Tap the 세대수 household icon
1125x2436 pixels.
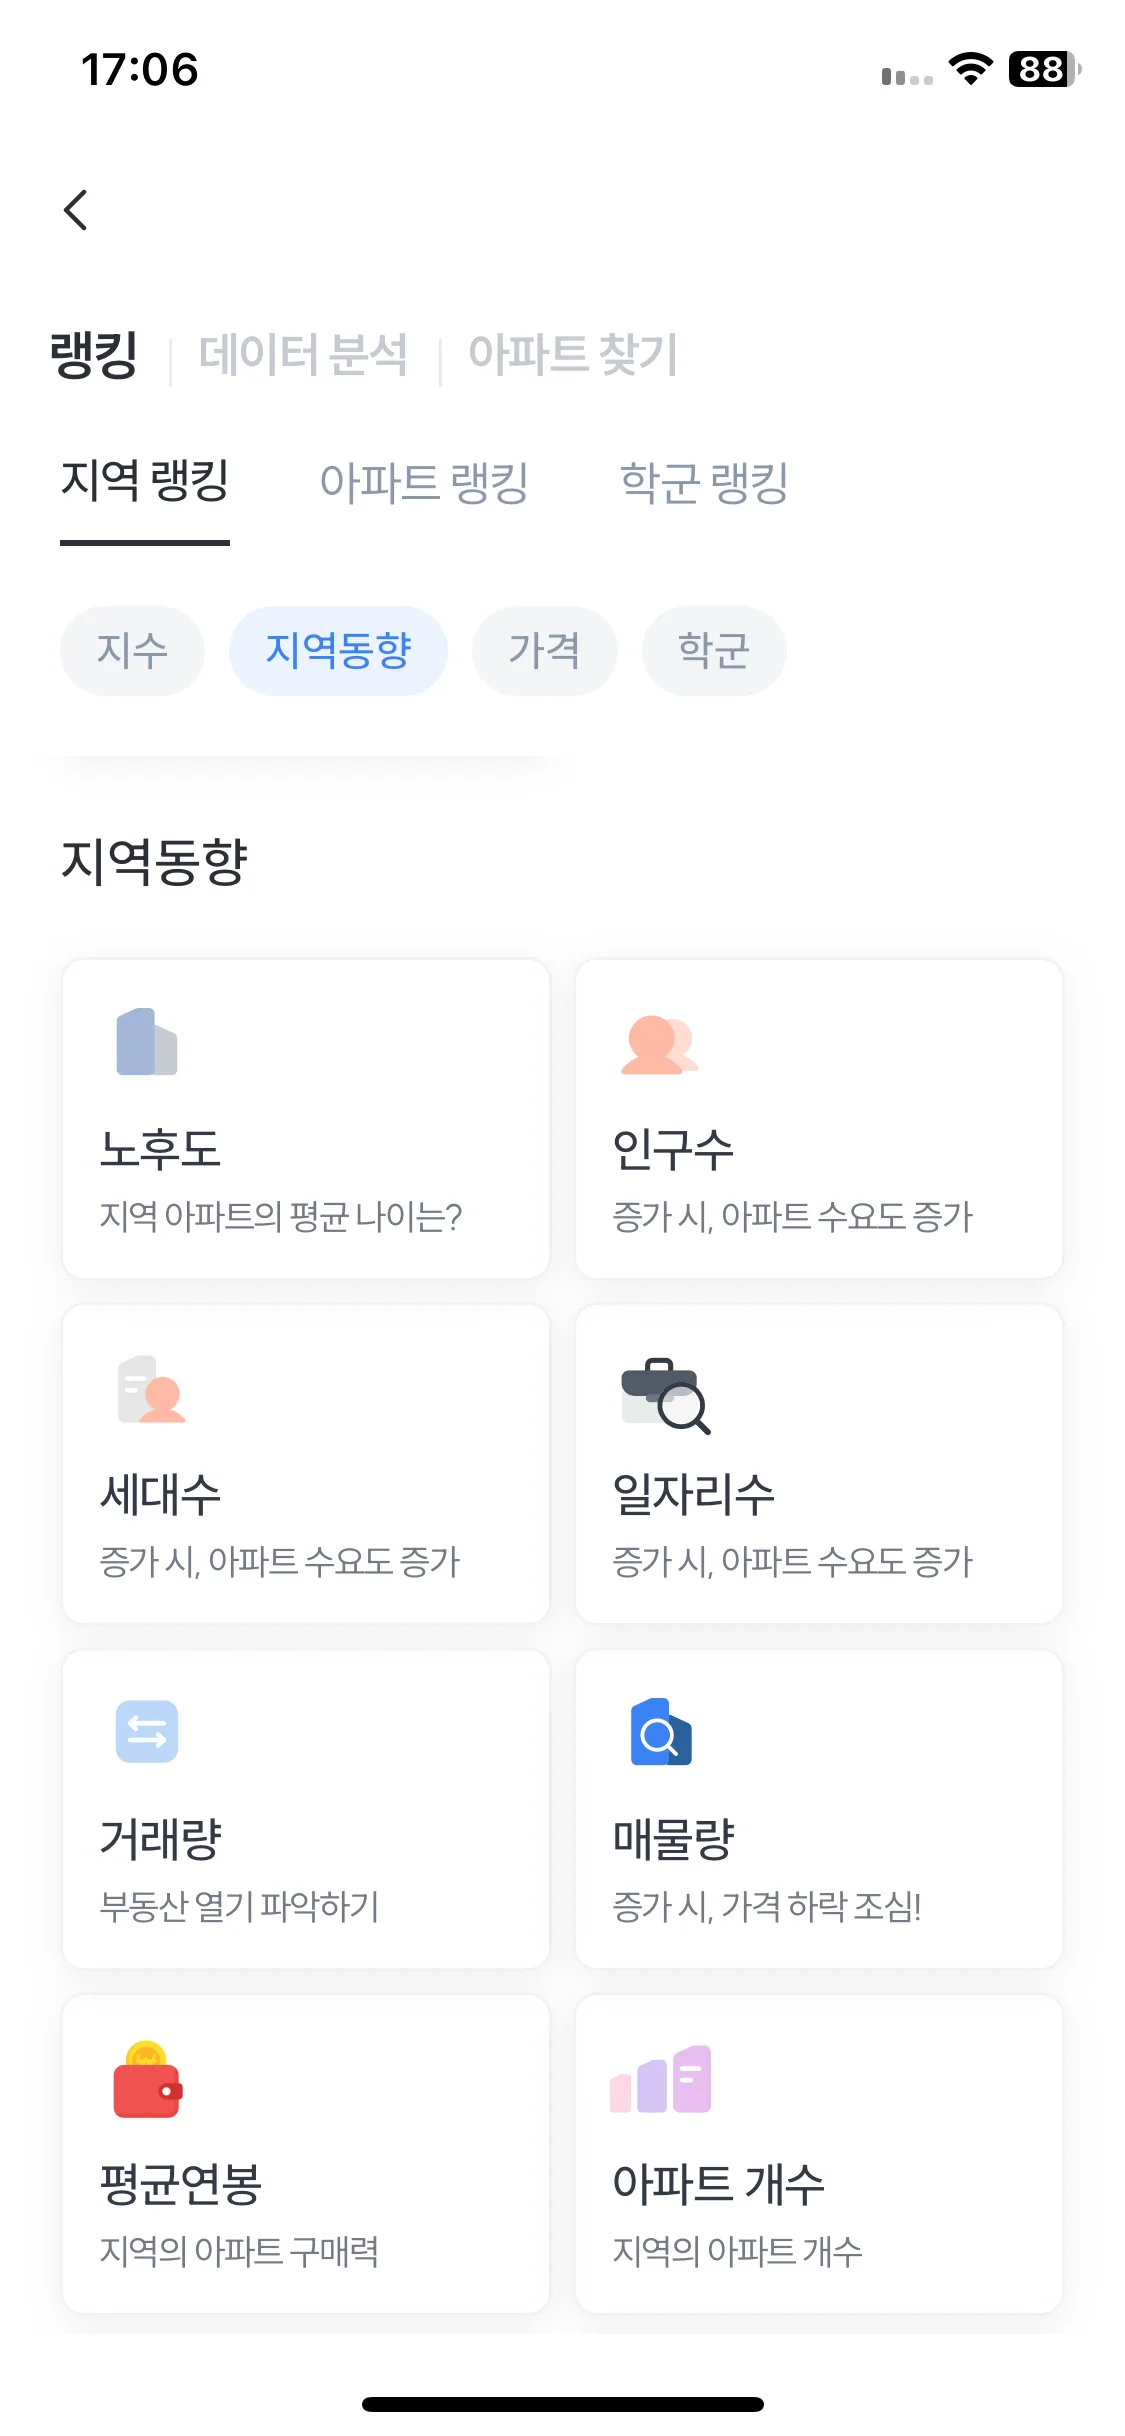(152, 1389)
